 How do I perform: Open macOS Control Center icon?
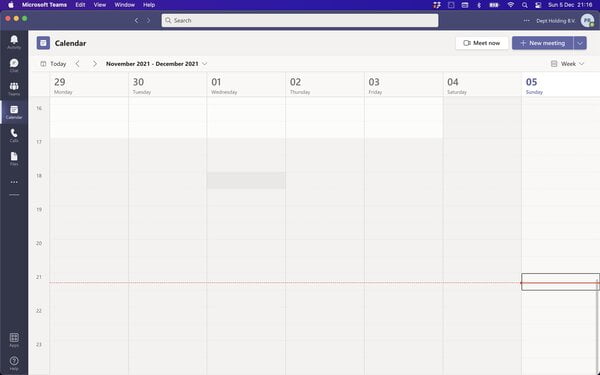click(x=538, y=5)
